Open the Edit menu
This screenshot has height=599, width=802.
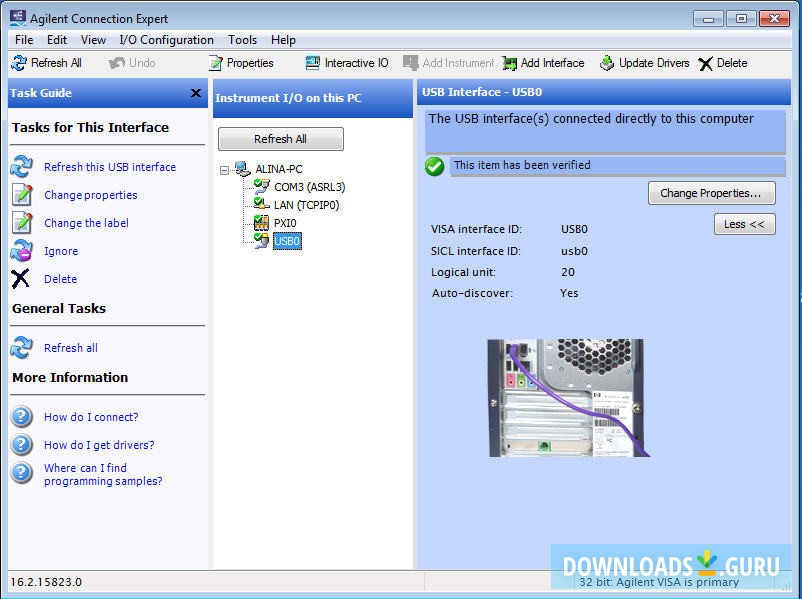(x=57, y=40)
